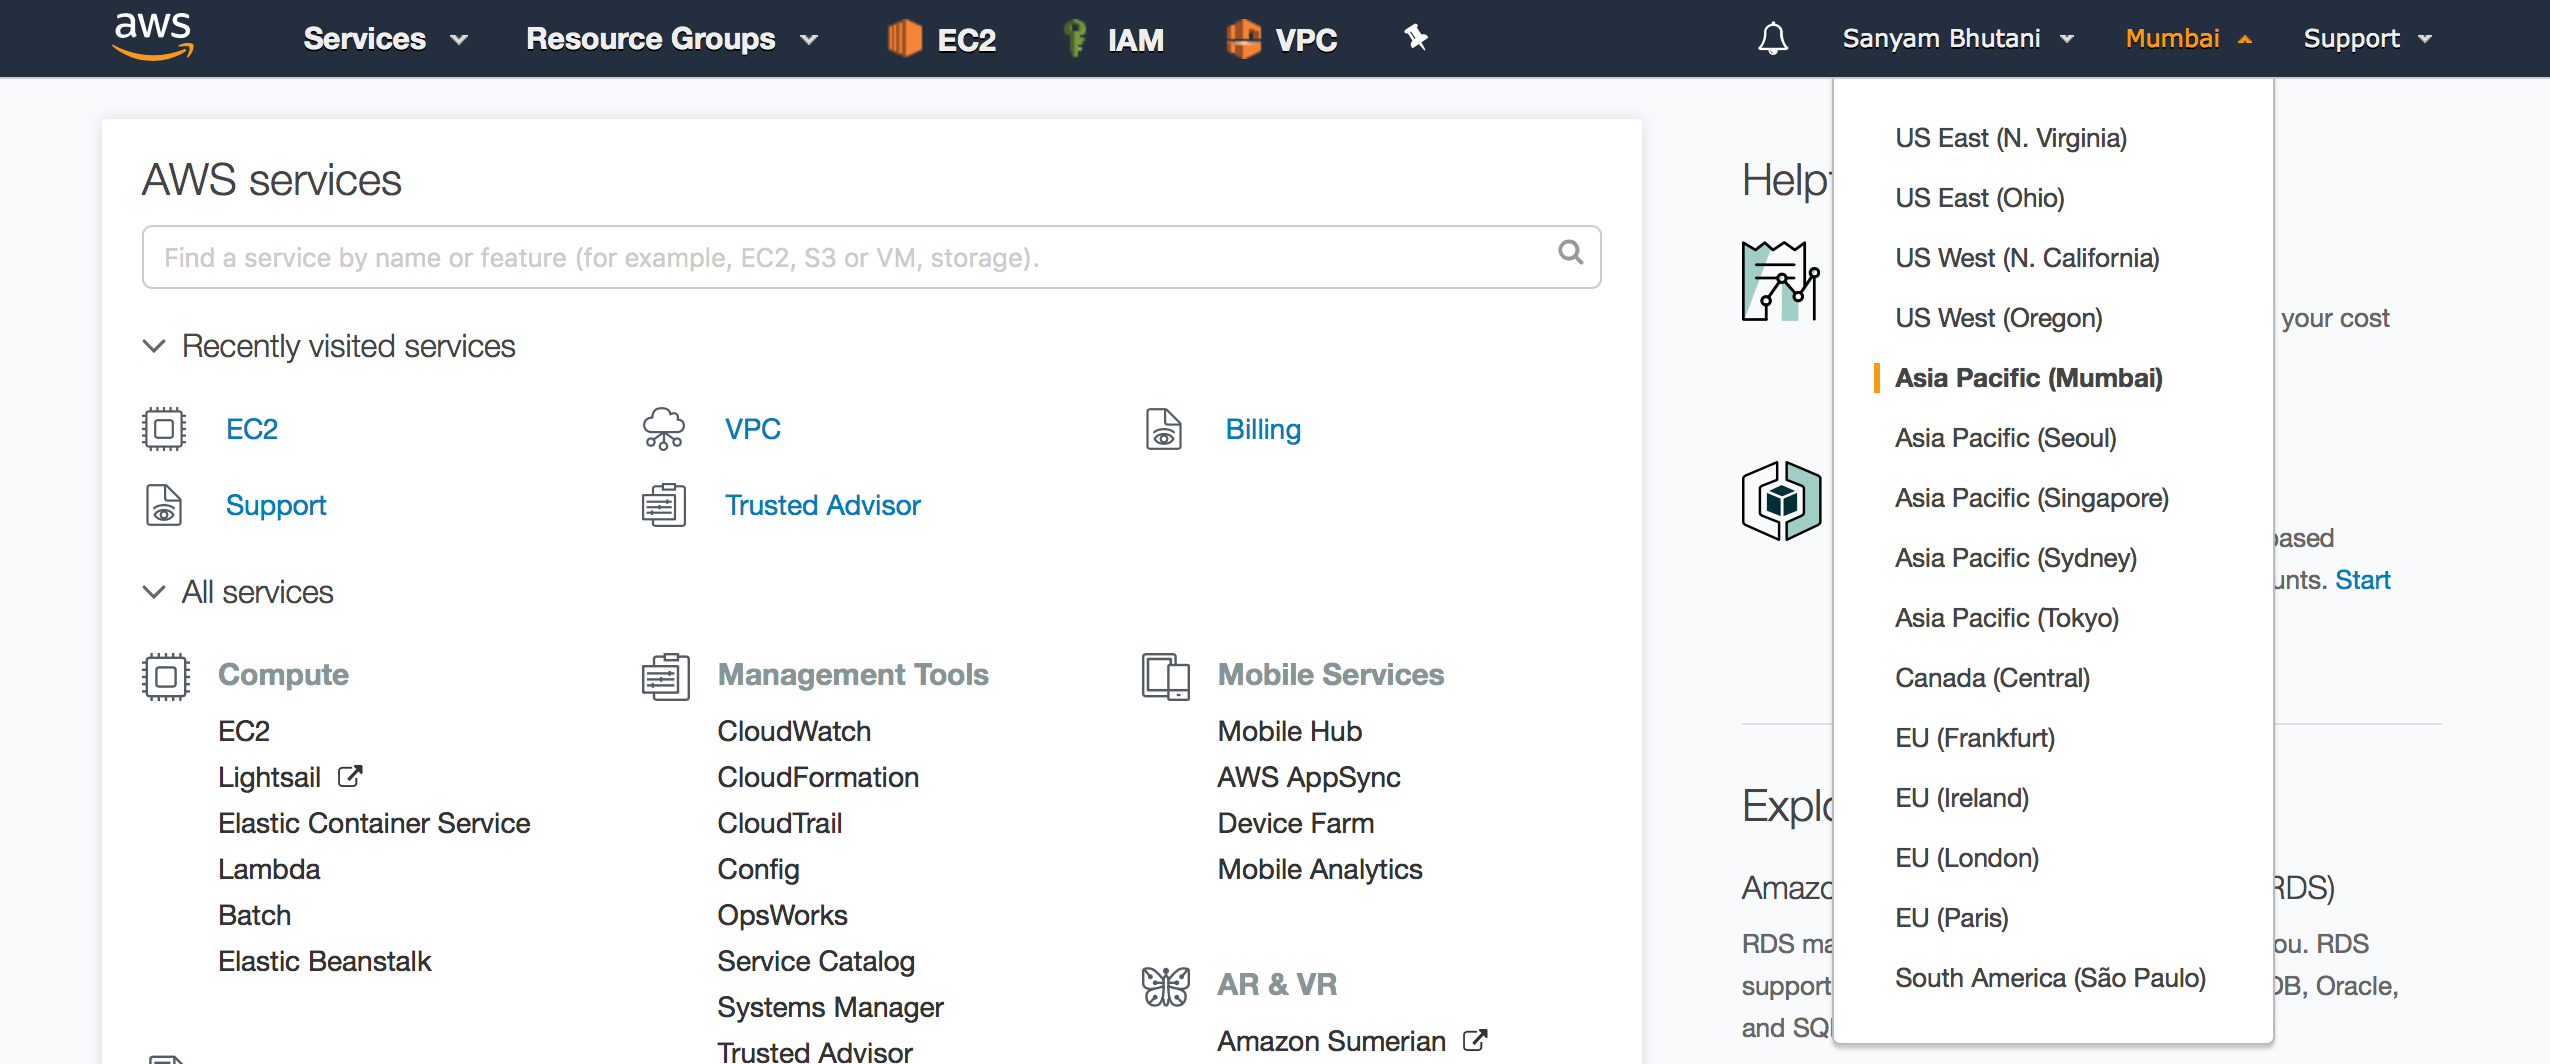Open the notifications bell icon
2550x1064 pixels.
point(1773,39)
